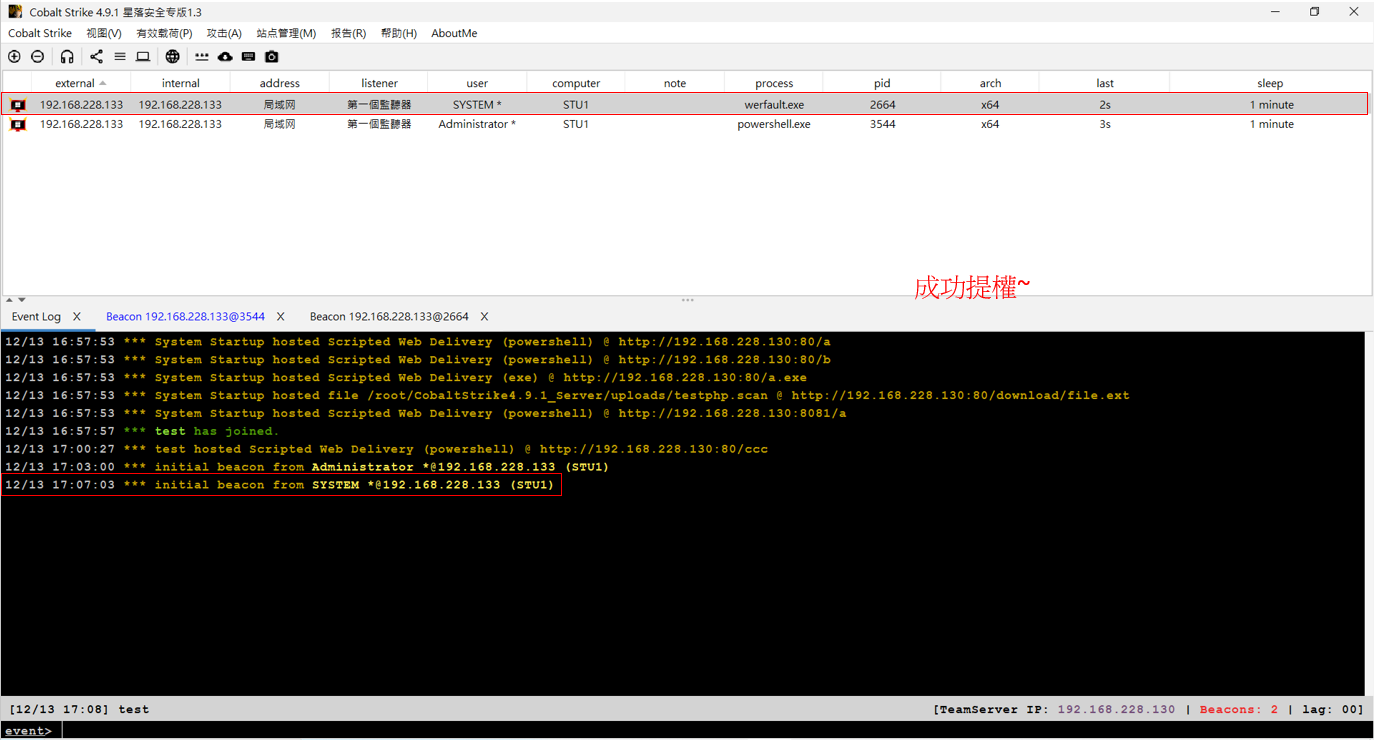Click beacon icon of Administrator row

(x=18, y=125)
